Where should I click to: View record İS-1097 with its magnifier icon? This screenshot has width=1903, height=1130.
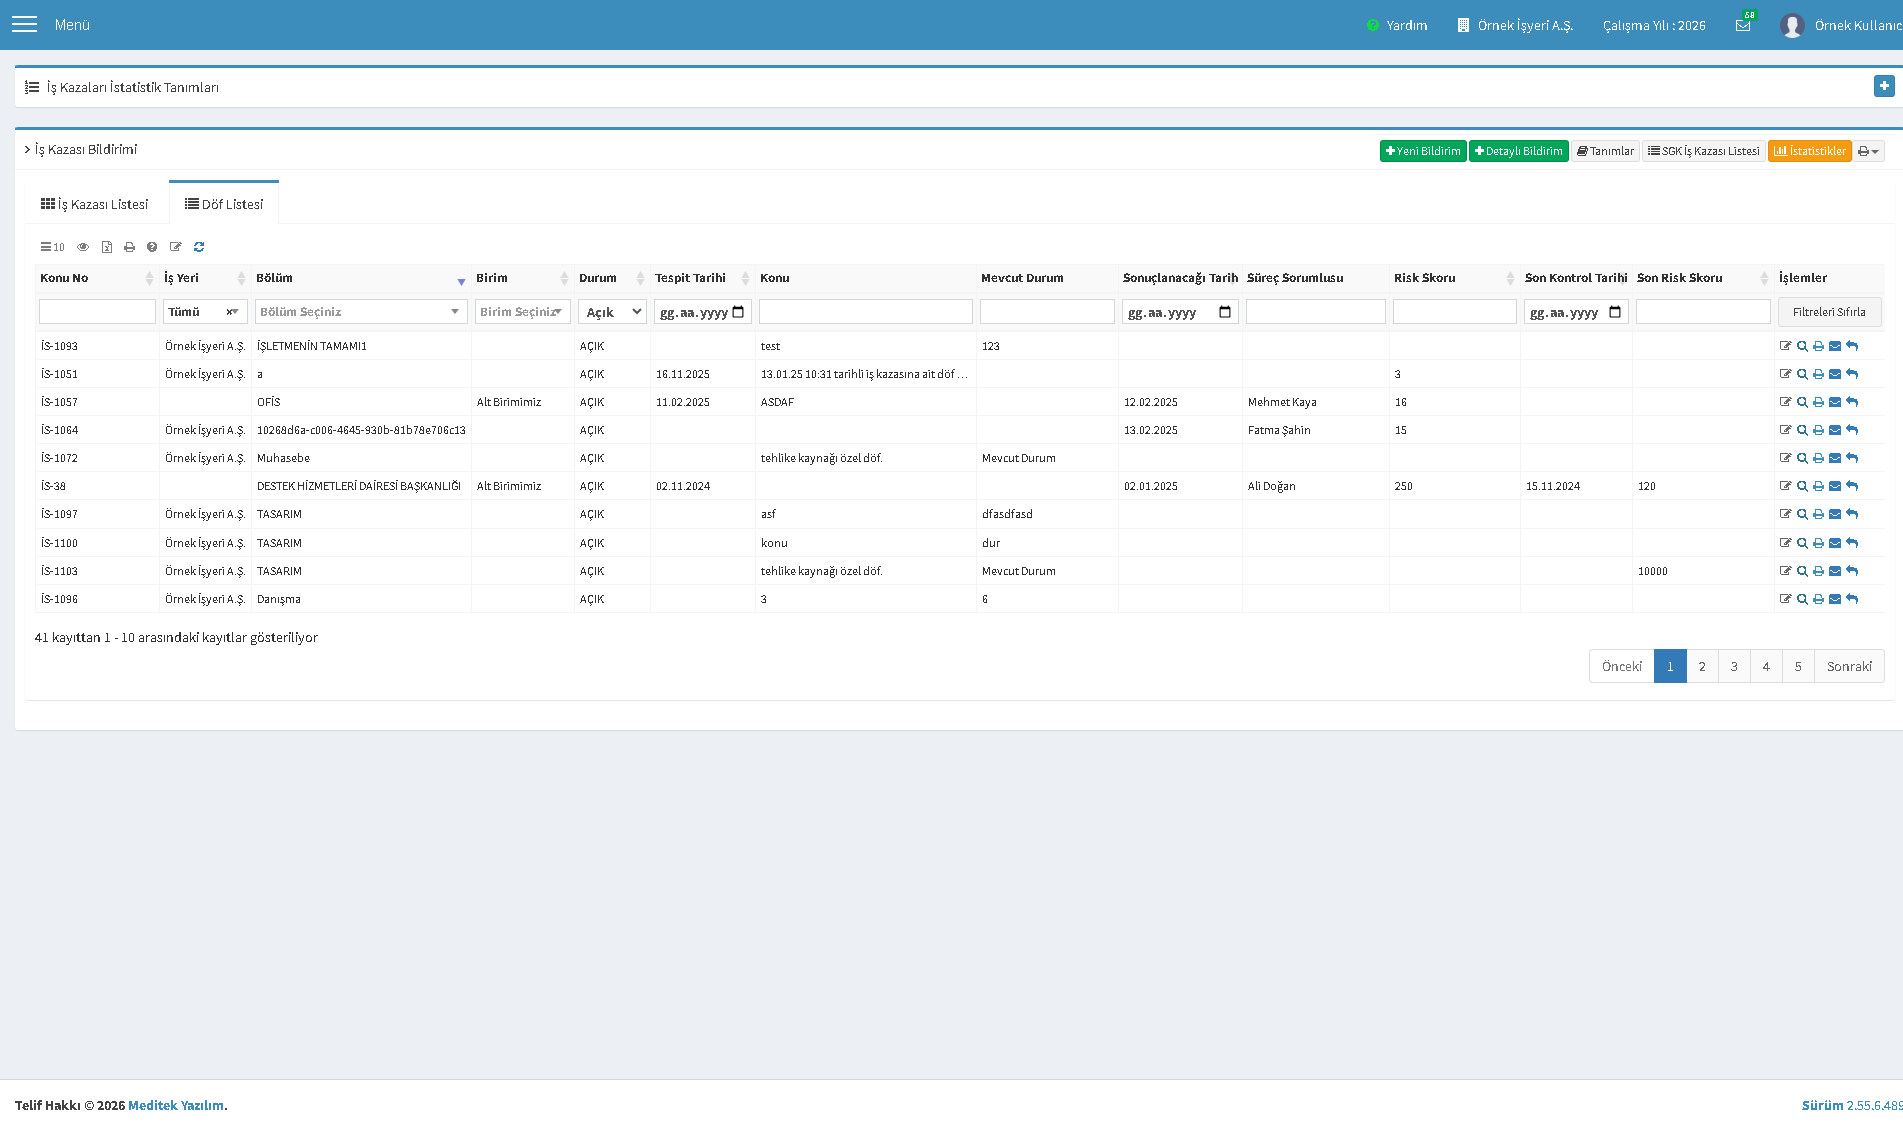[x=1802, y=514]
